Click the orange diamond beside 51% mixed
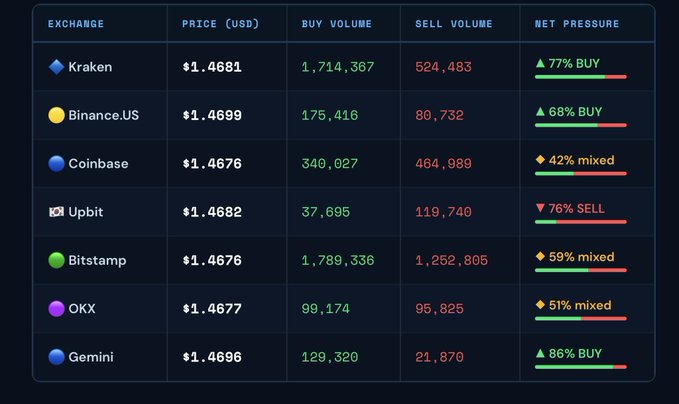679x404 pixels. click(540, 305)
